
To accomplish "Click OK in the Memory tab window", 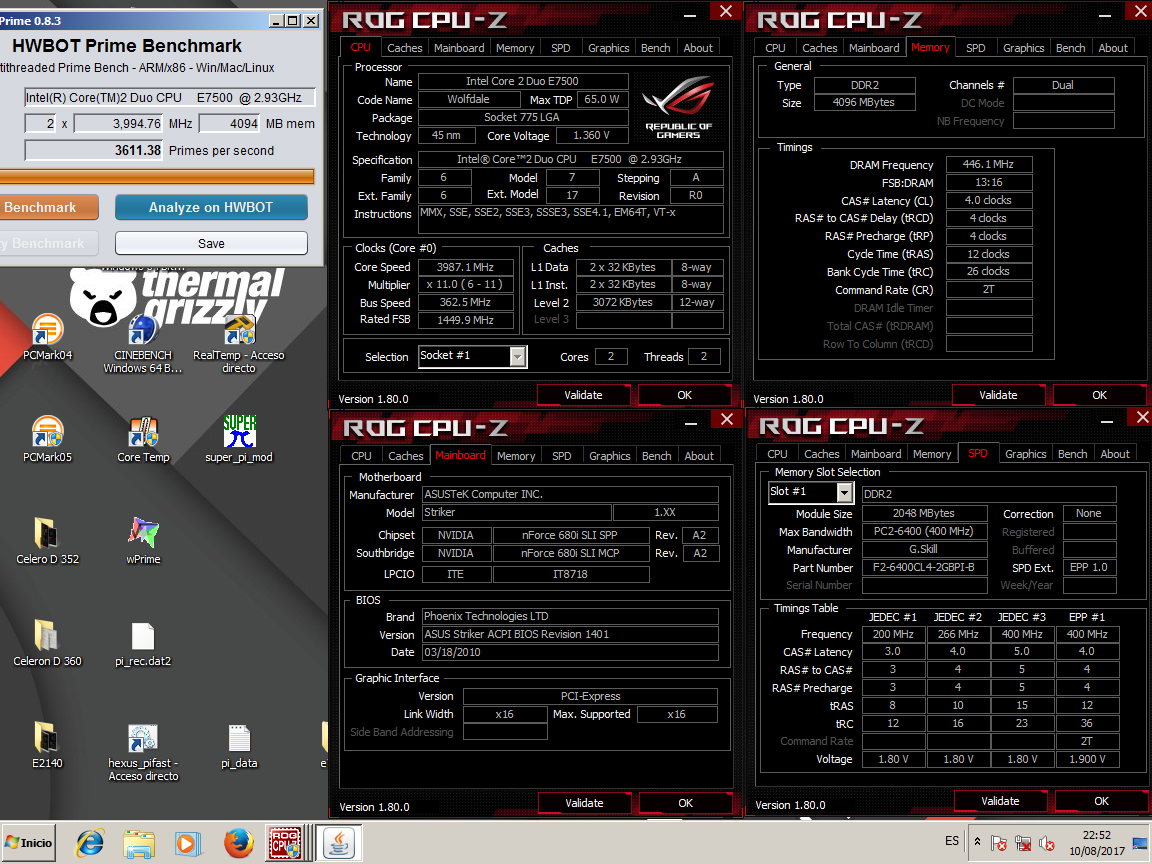I will [1099, 395].
